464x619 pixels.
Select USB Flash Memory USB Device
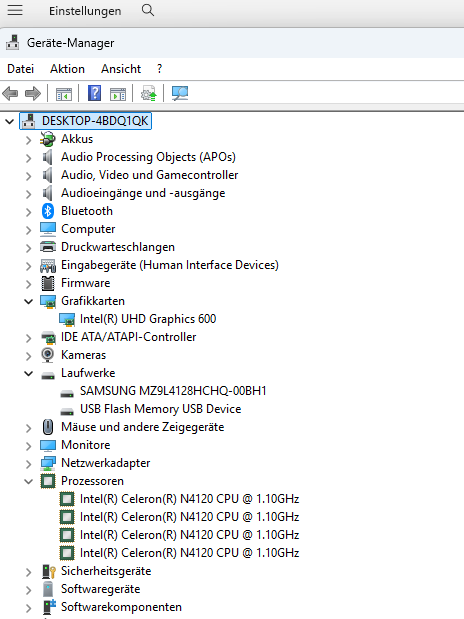point(160,409)
